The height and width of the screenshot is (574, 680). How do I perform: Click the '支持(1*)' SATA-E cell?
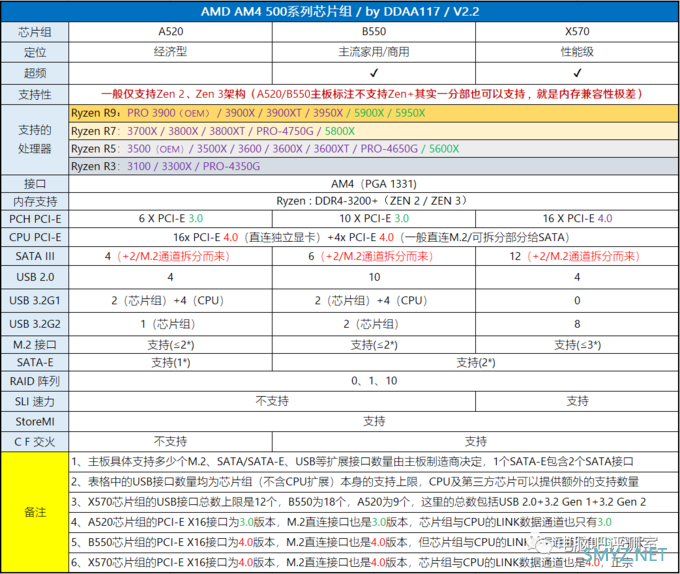[170, 362]
